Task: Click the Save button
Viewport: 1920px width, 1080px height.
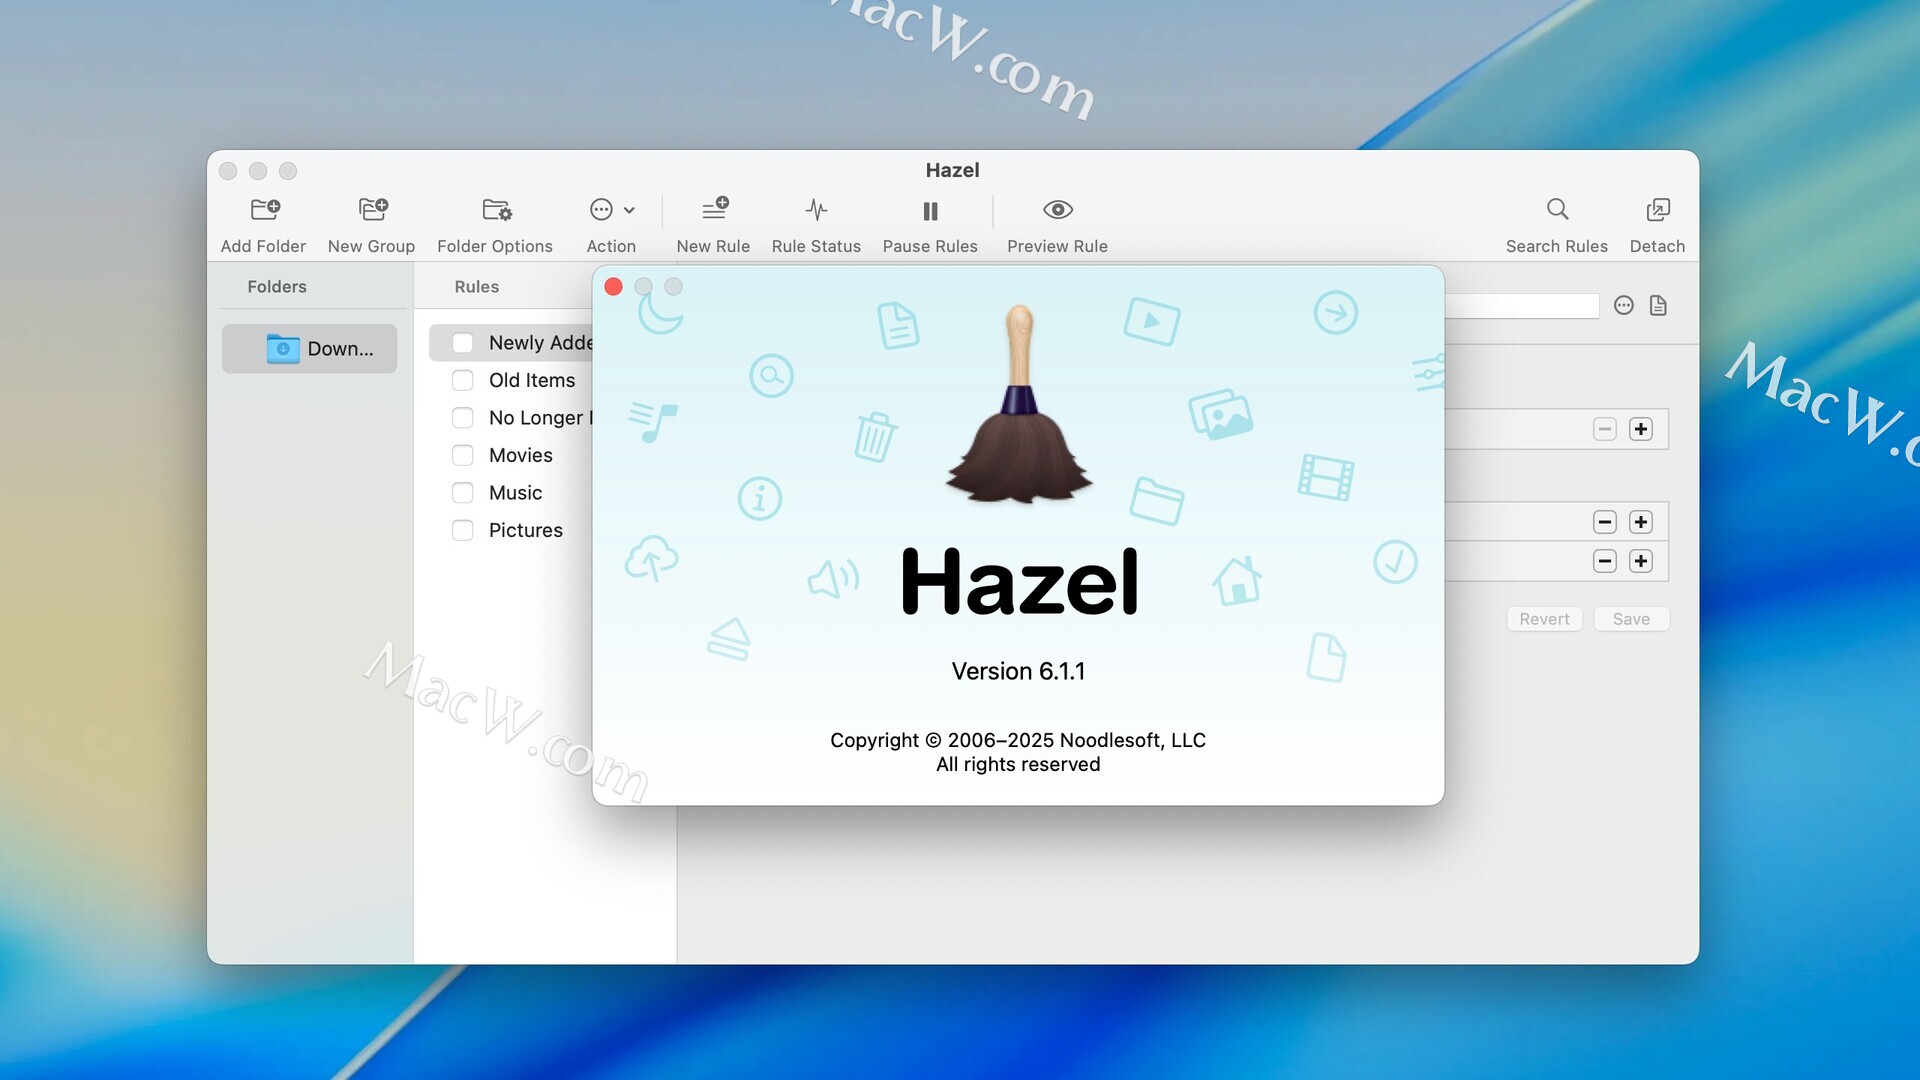Action: click(1631, 619)
